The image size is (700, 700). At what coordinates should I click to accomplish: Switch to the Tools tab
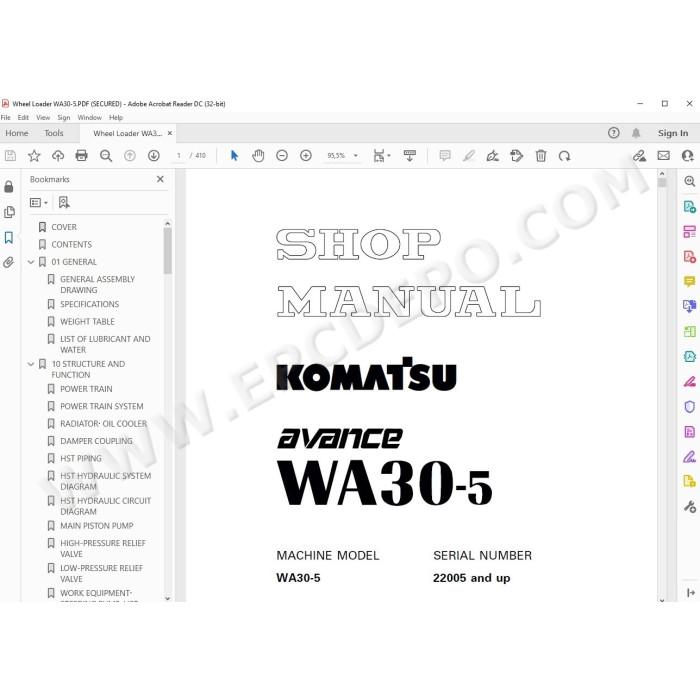point(54,133)
